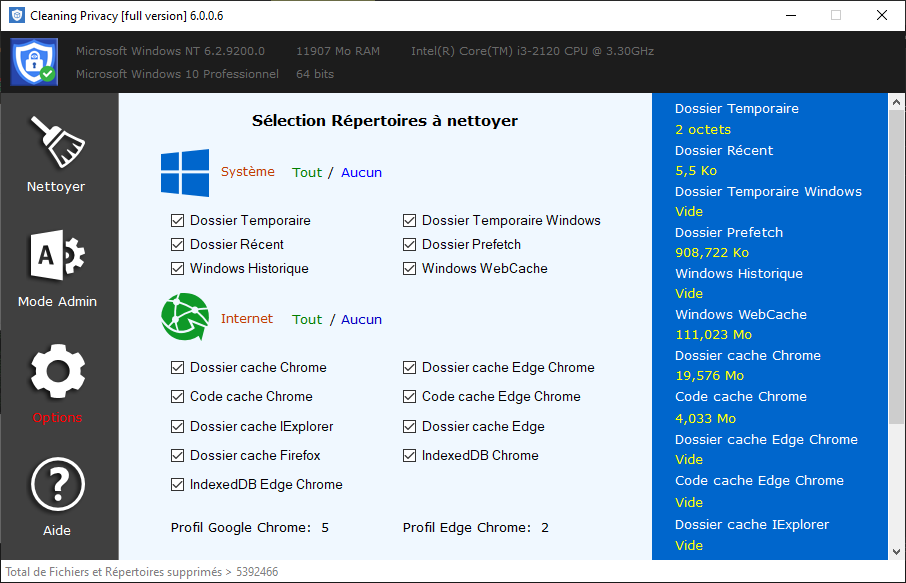
Task: Click '5,5 Ko' value in results
Action: click(x=696, y=170)
